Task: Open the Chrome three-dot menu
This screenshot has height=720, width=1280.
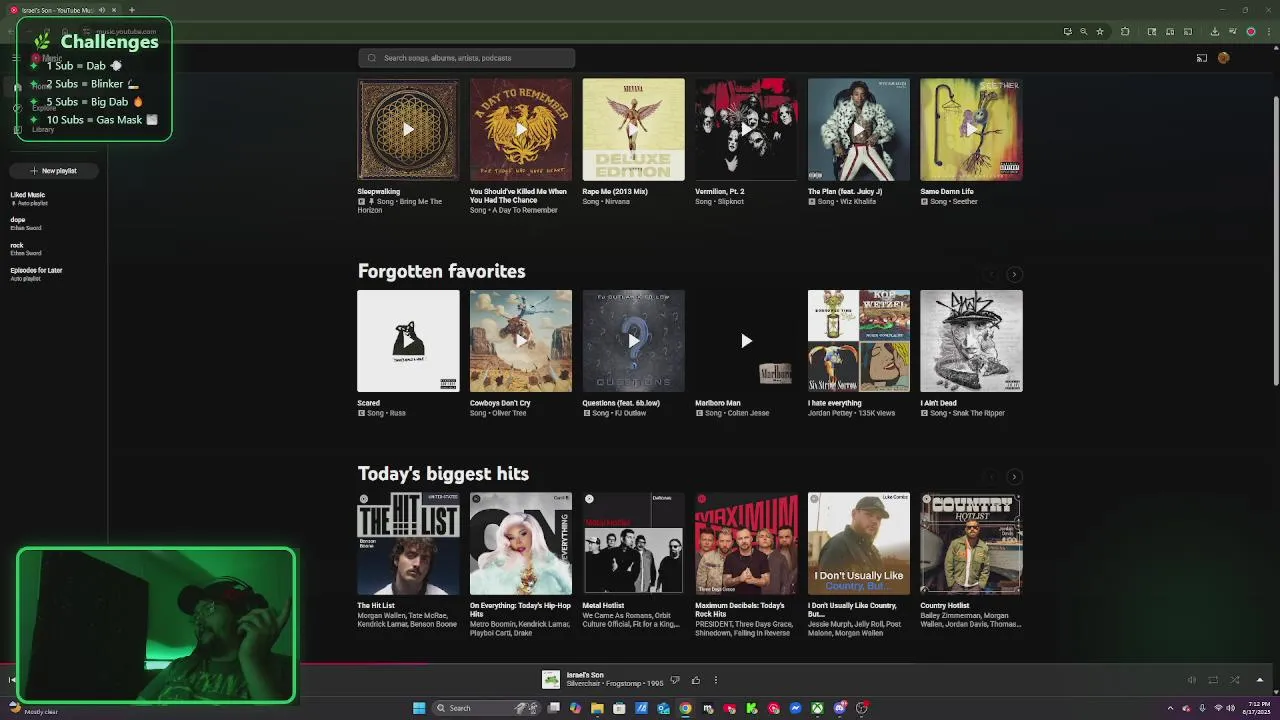Action: point(1268,32)
